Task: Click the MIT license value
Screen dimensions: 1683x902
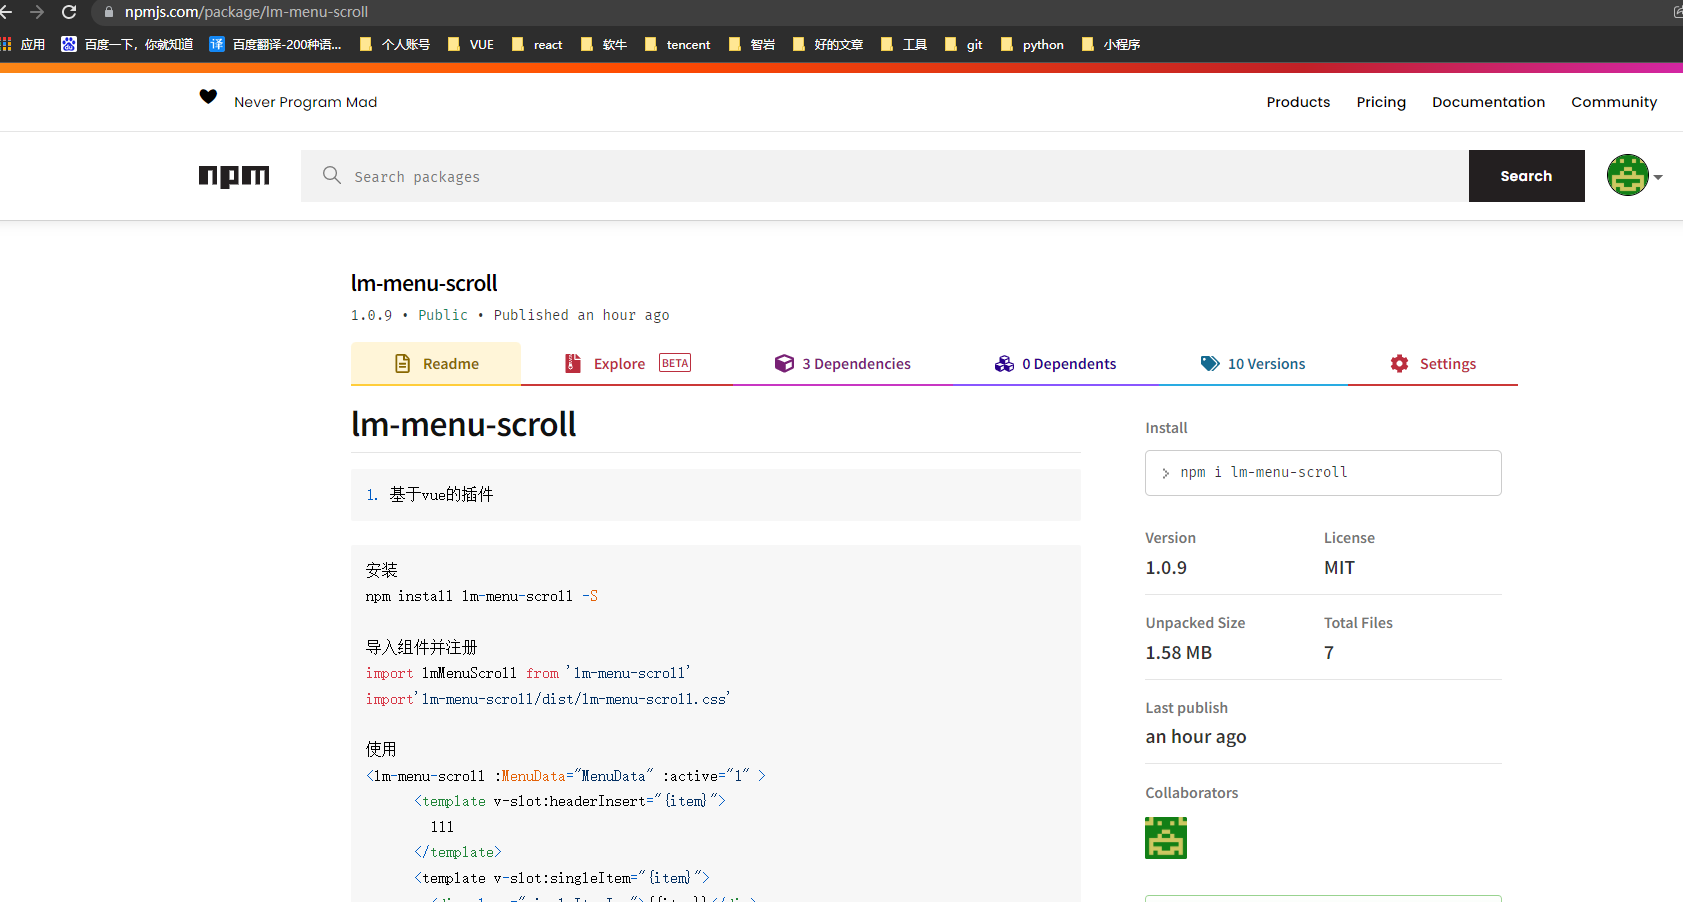Action: click(1339, 568)
